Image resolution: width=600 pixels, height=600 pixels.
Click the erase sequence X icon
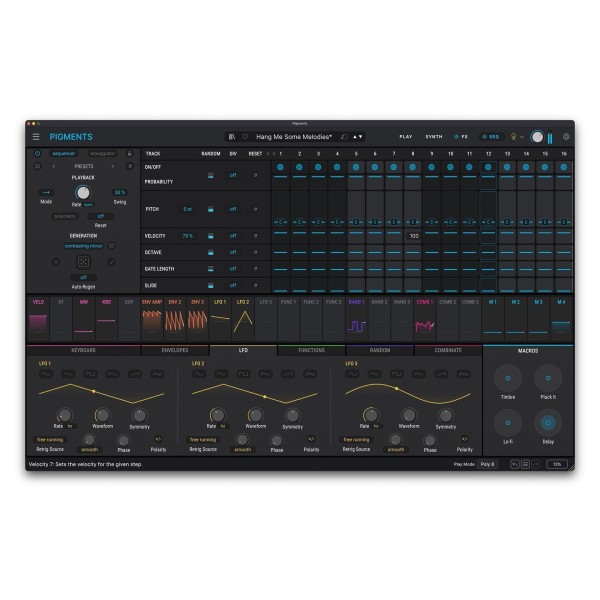(x=56, y=262)
